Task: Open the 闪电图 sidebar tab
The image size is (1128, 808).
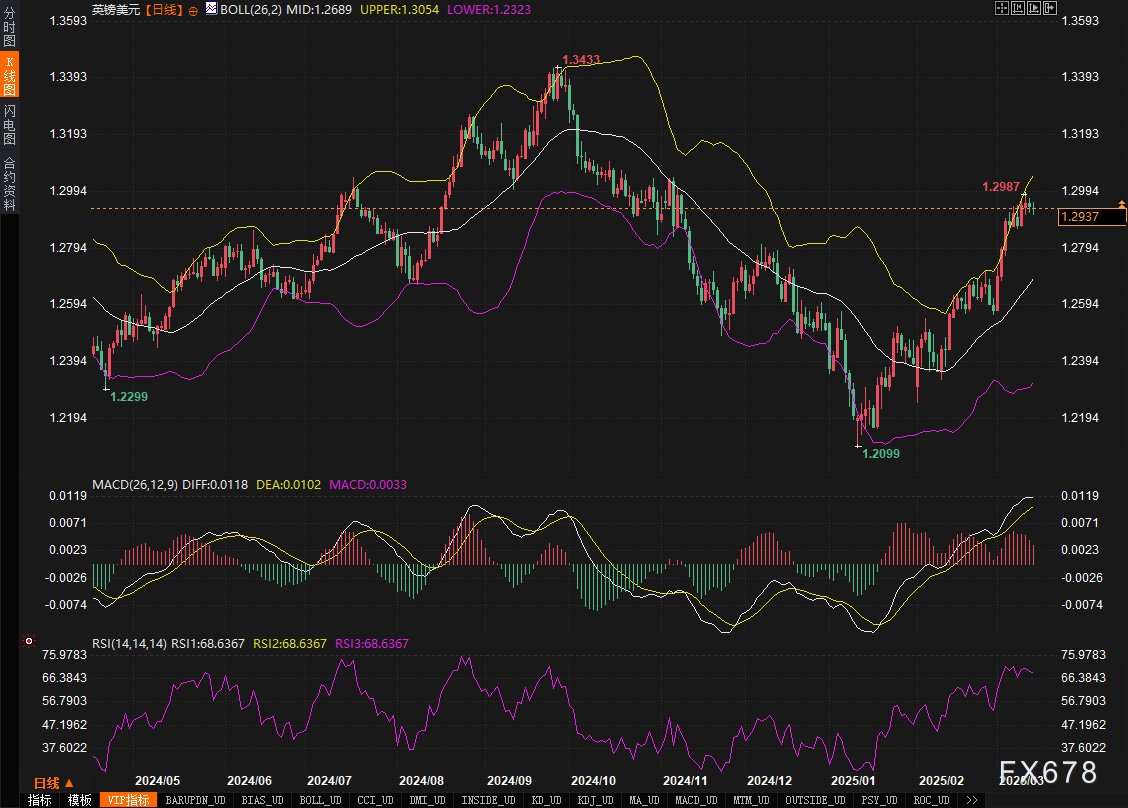Action: tap(9, 123)
